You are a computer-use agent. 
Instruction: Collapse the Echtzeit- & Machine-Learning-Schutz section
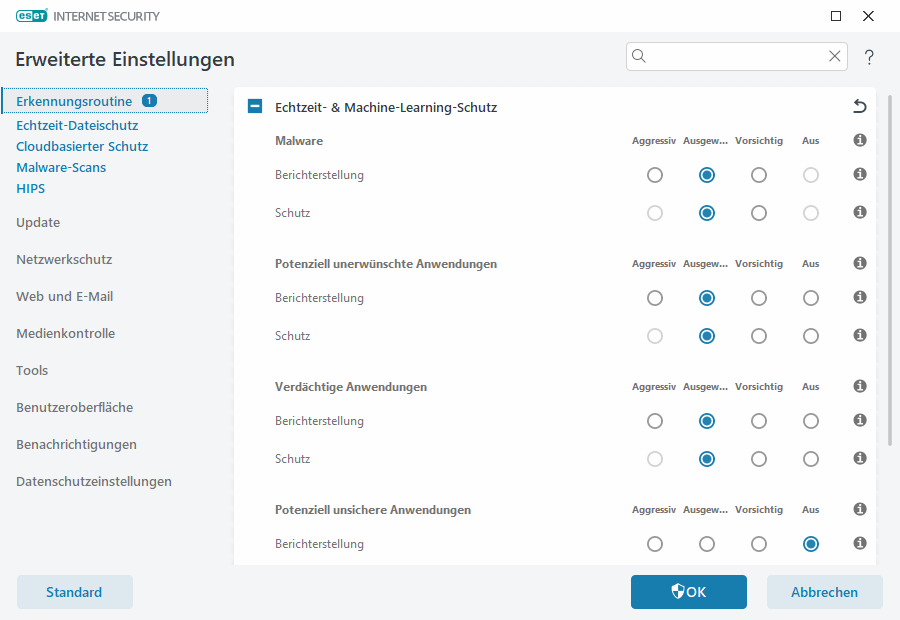[x=254, y=105]
